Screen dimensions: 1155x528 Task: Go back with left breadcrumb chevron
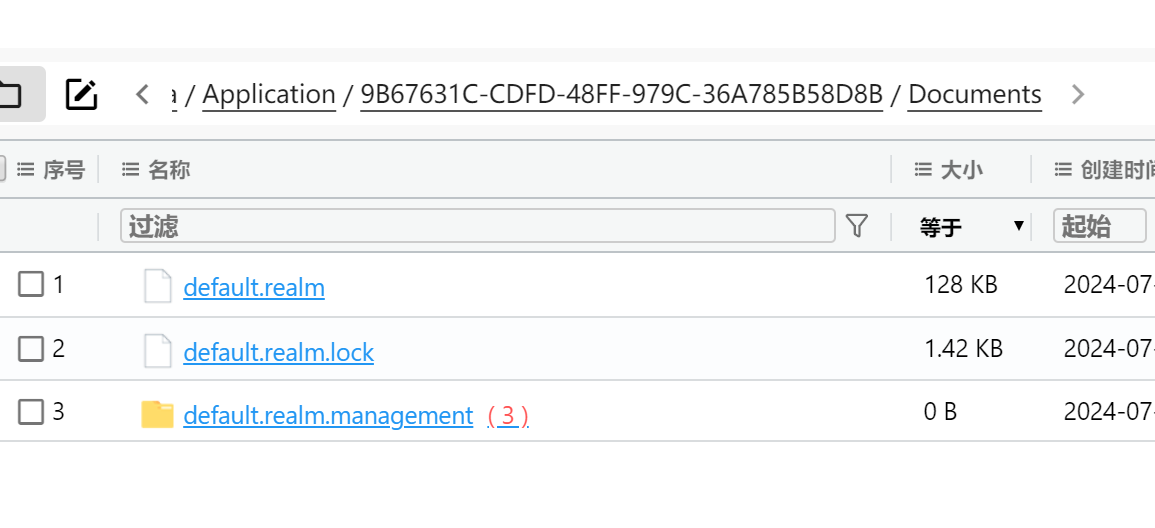click(x=143, y=94)
